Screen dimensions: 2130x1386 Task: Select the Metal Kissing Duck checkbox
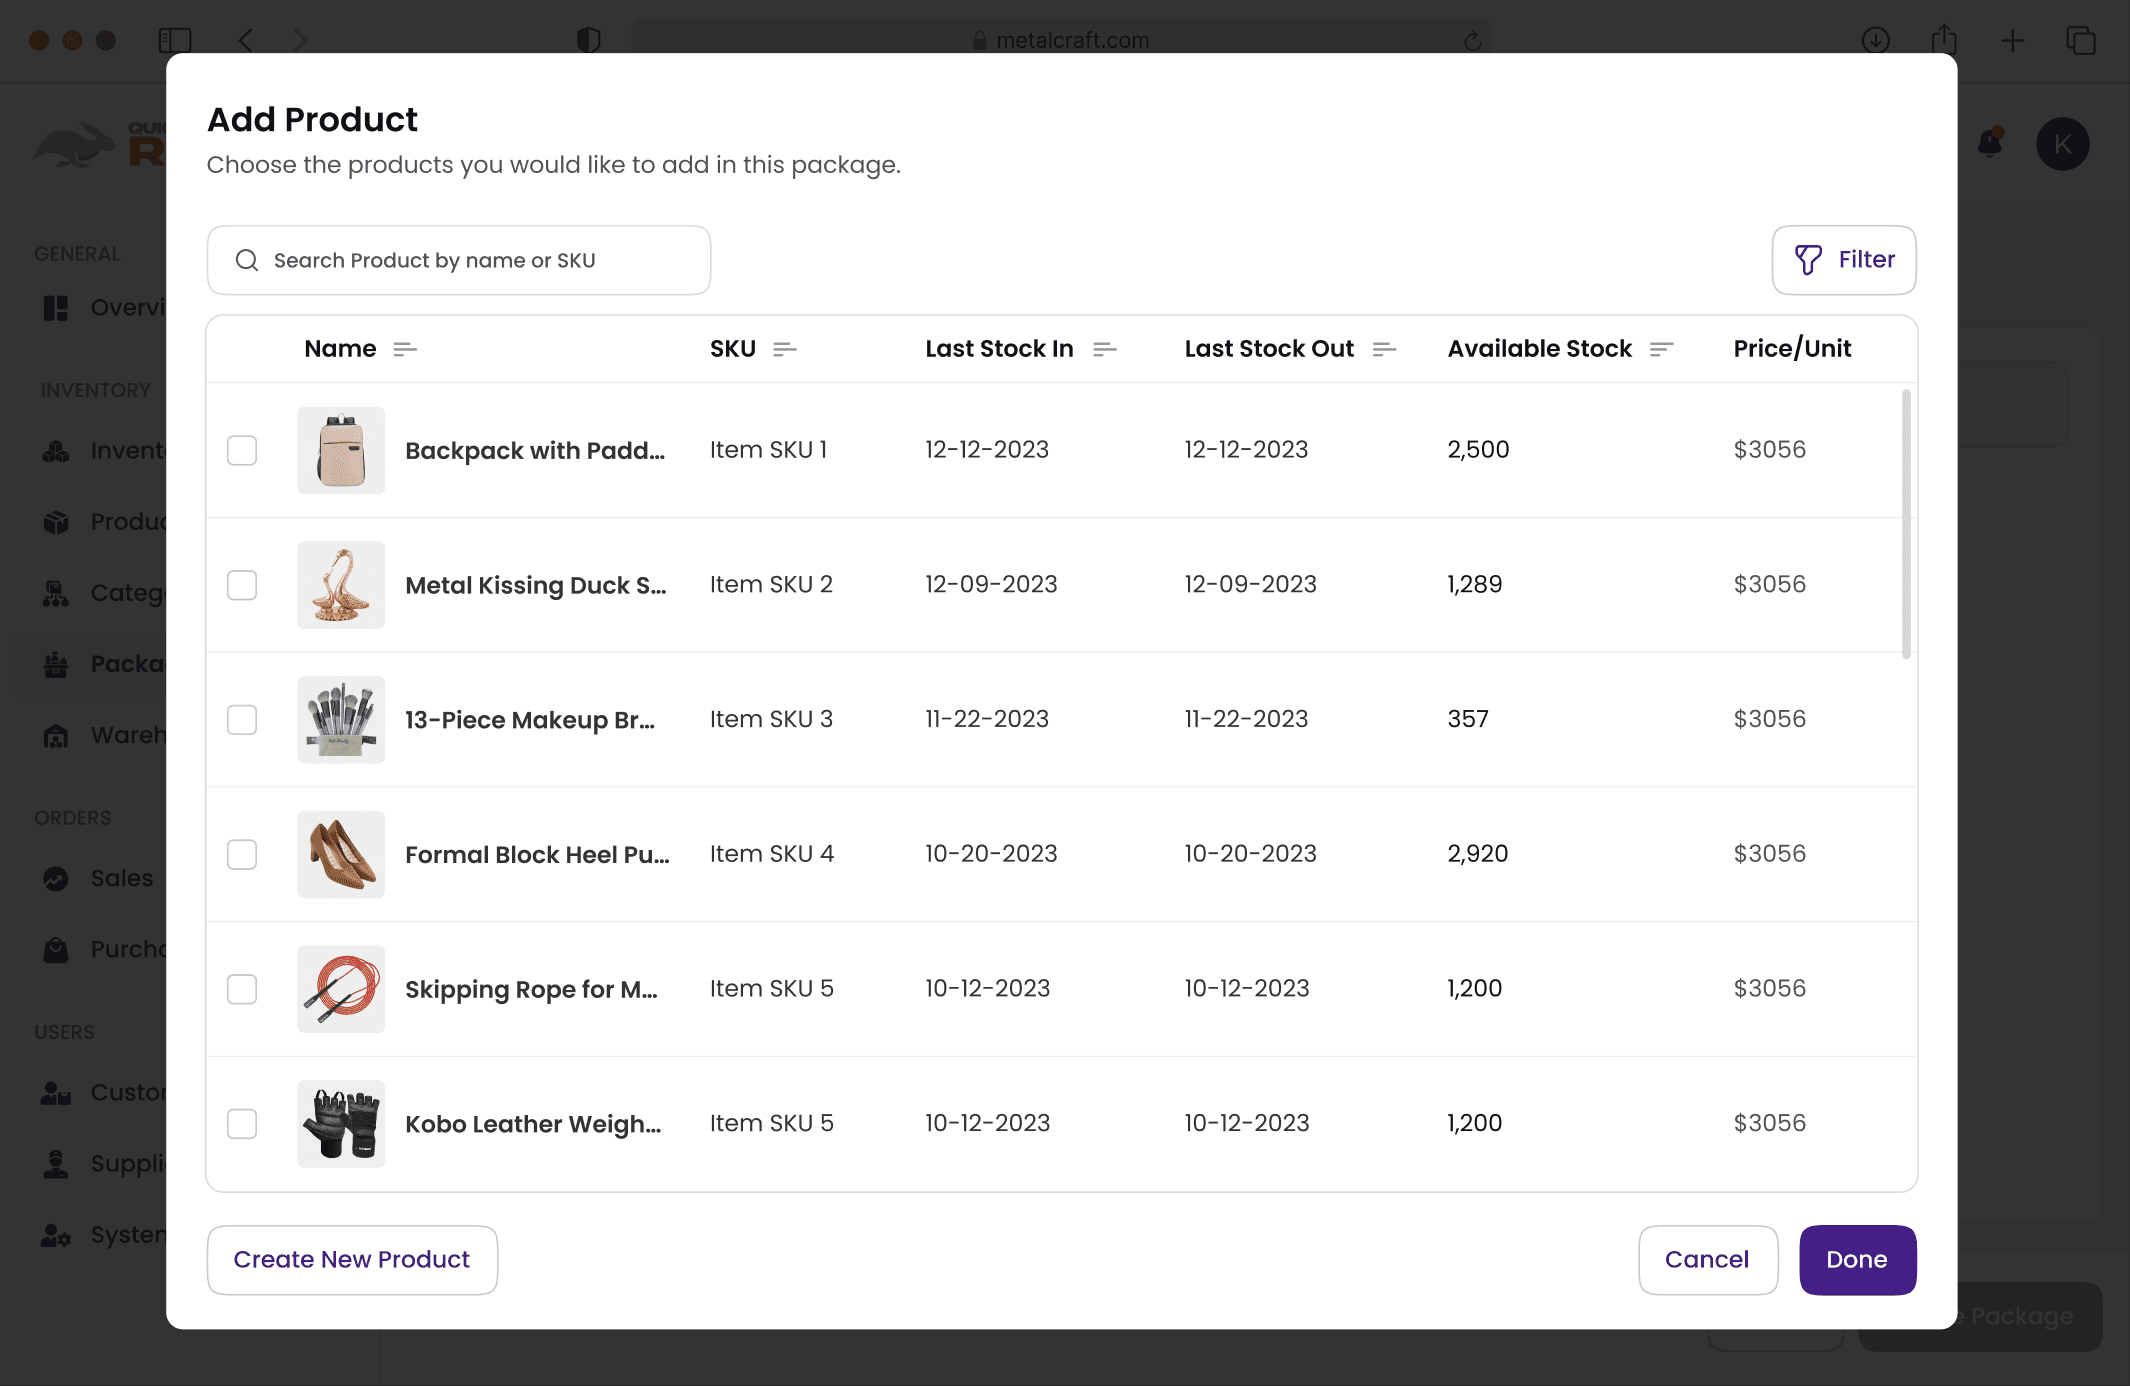pyautogui.click(x=242, y=585)
